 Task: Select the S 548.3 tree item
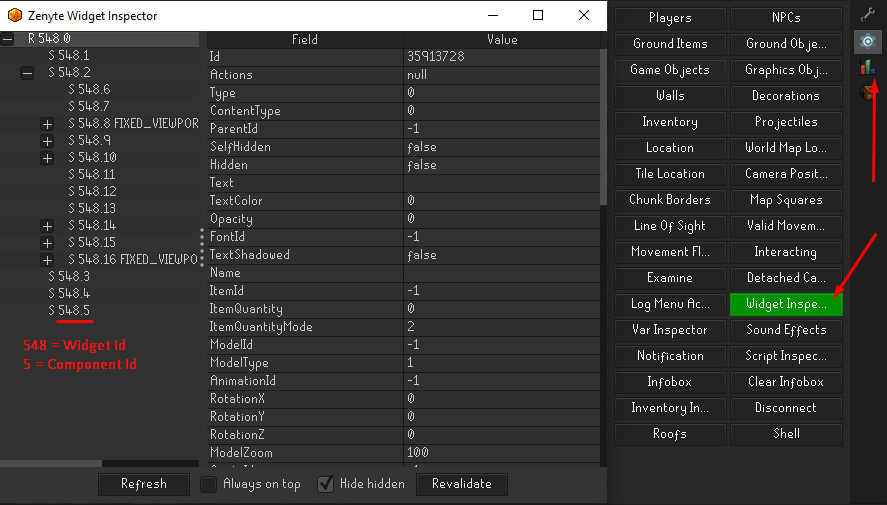click(x=69, y=276)
